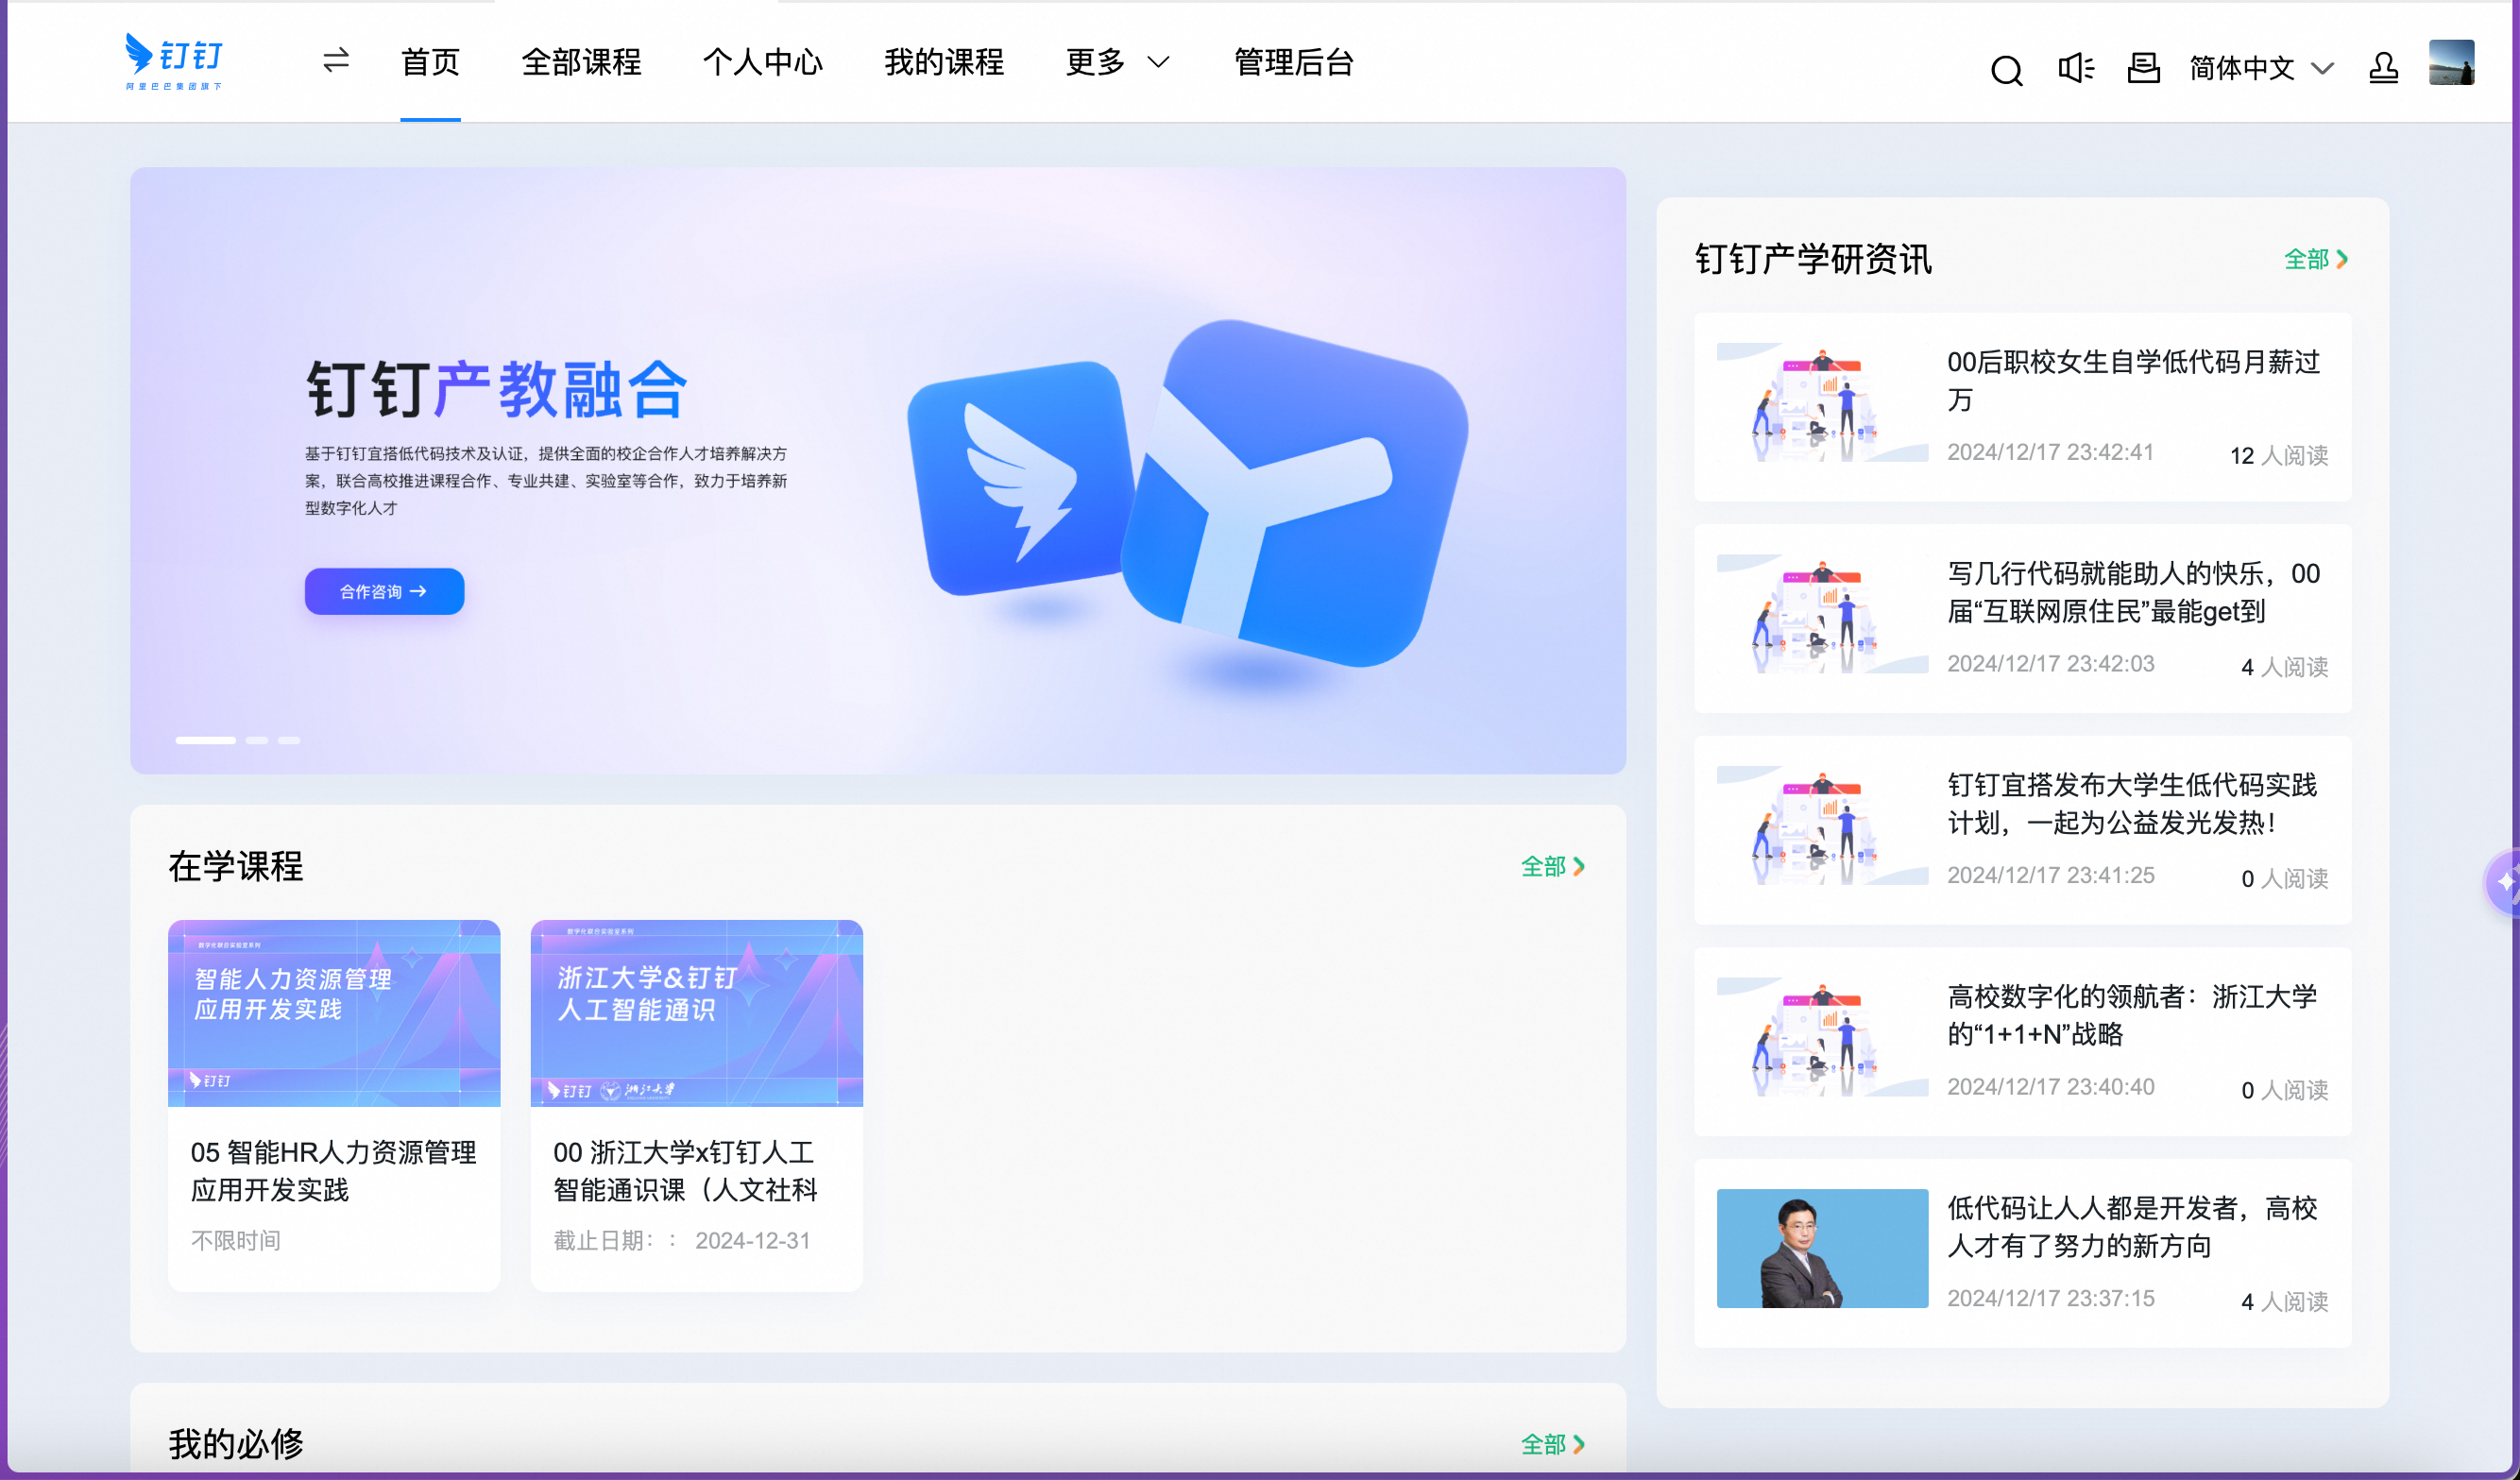Open news 高校数字化的领航者:浙江大学
2520x1480 pixels.
point(2131,1015)
